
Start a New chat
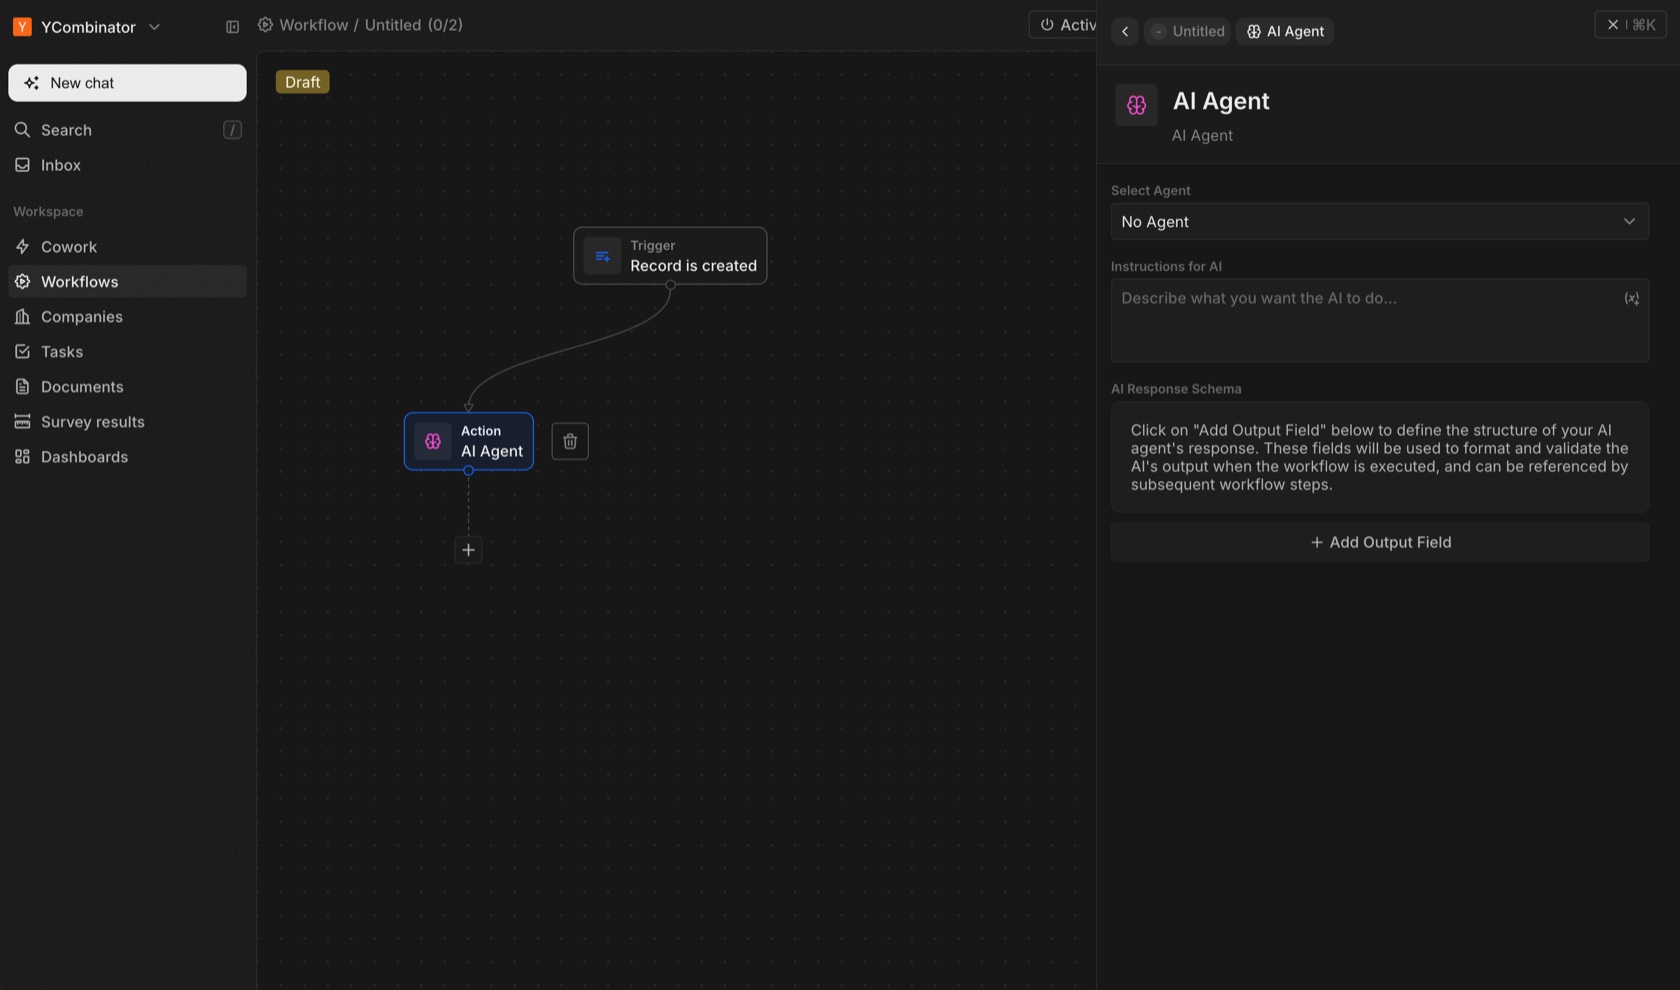pos(127,83)
